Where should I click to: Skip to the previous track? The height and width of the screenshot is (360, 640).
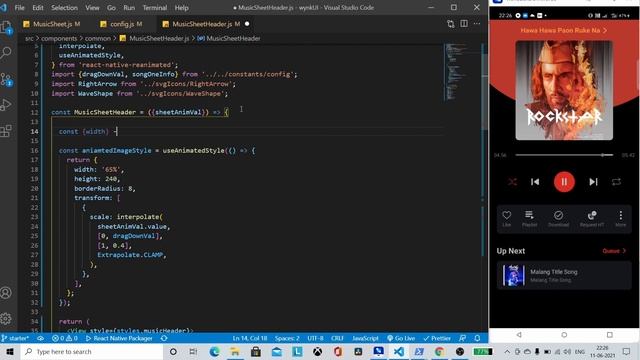pos(535,182)
